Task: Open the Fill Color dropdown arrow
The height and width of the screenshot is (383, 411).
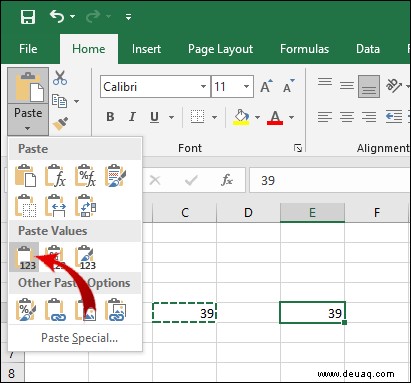Action: click(257, 117)
